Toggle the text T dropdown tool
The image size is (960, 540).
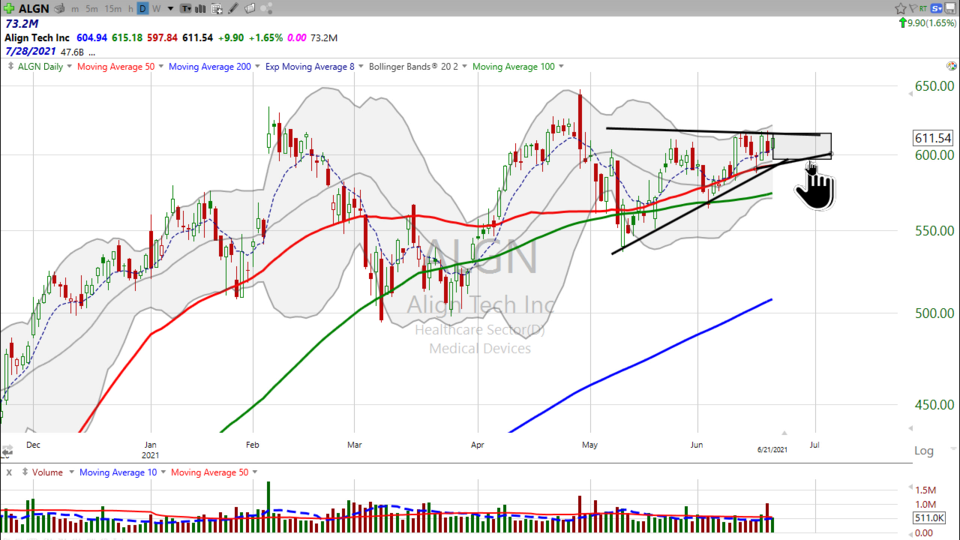(x=185, y=9)
